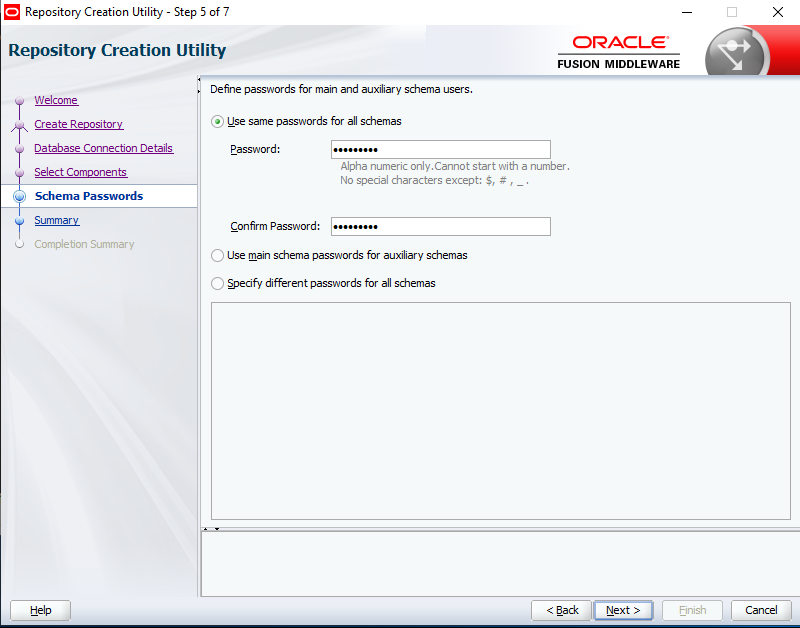Click the Welcome step circle icon
The width and height of the screenshot is (800, 628).
click(20, 100)
